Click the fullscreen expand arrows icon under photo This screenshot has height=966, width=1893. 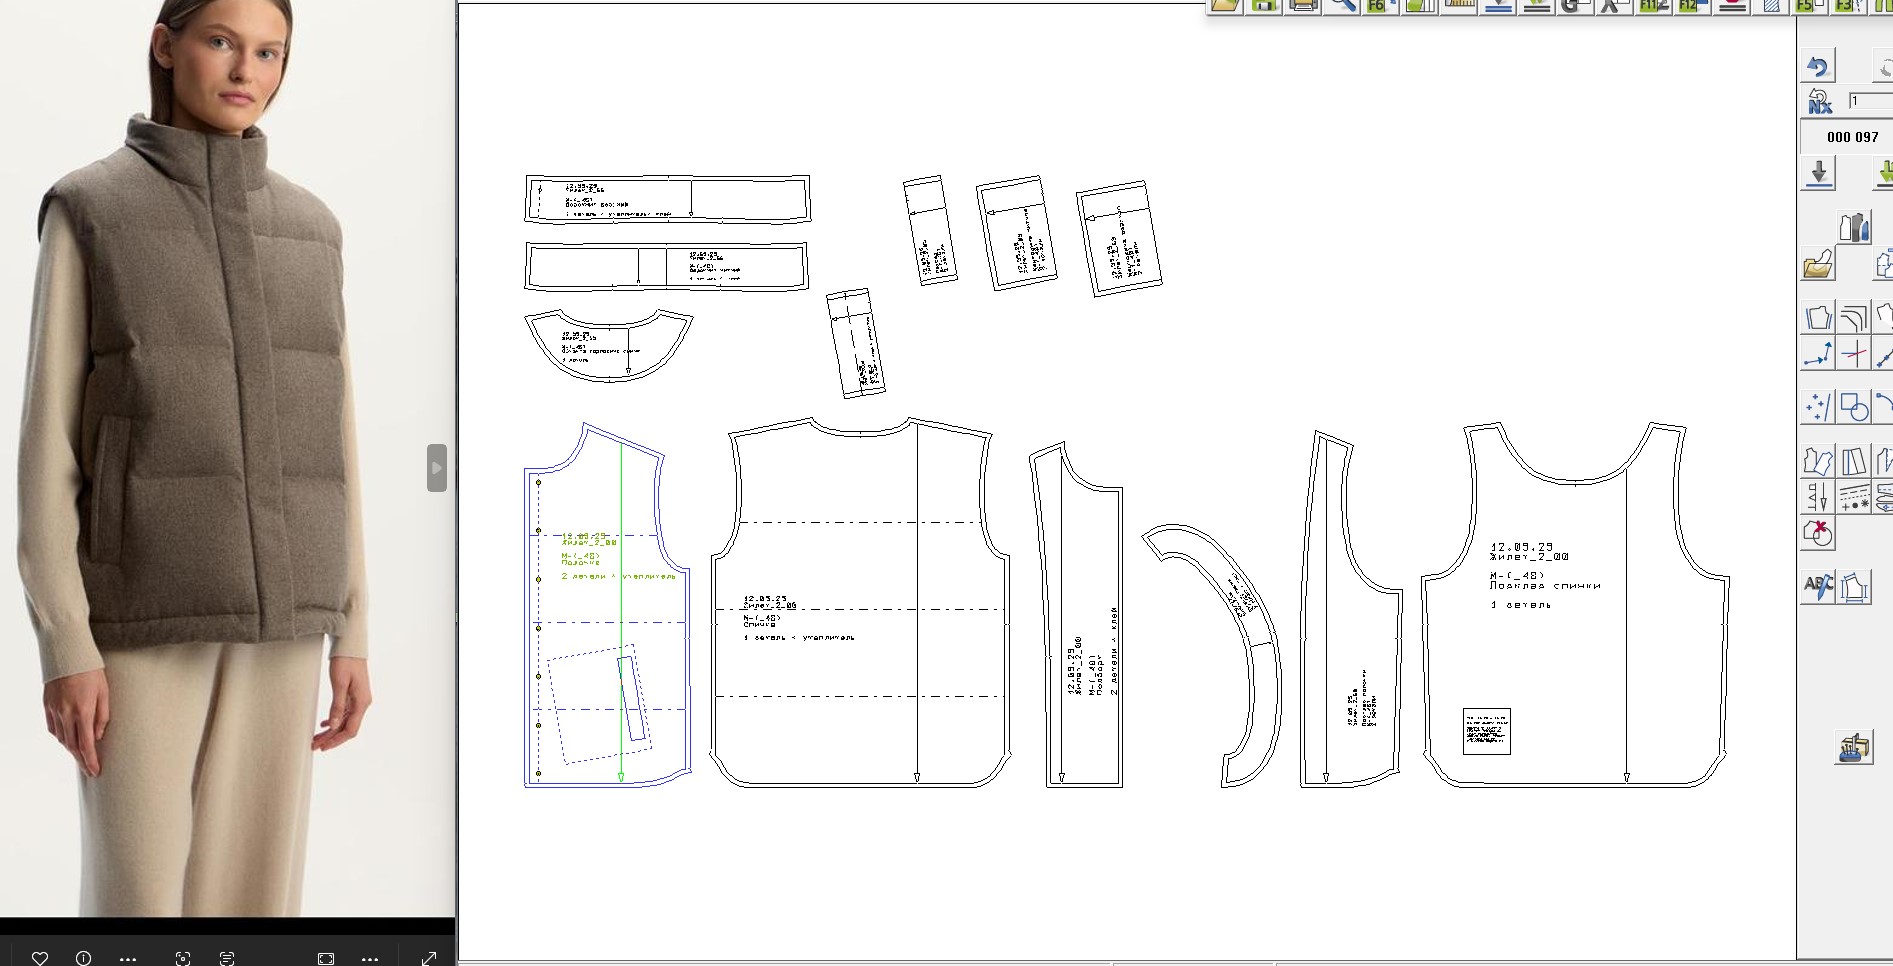429,958
